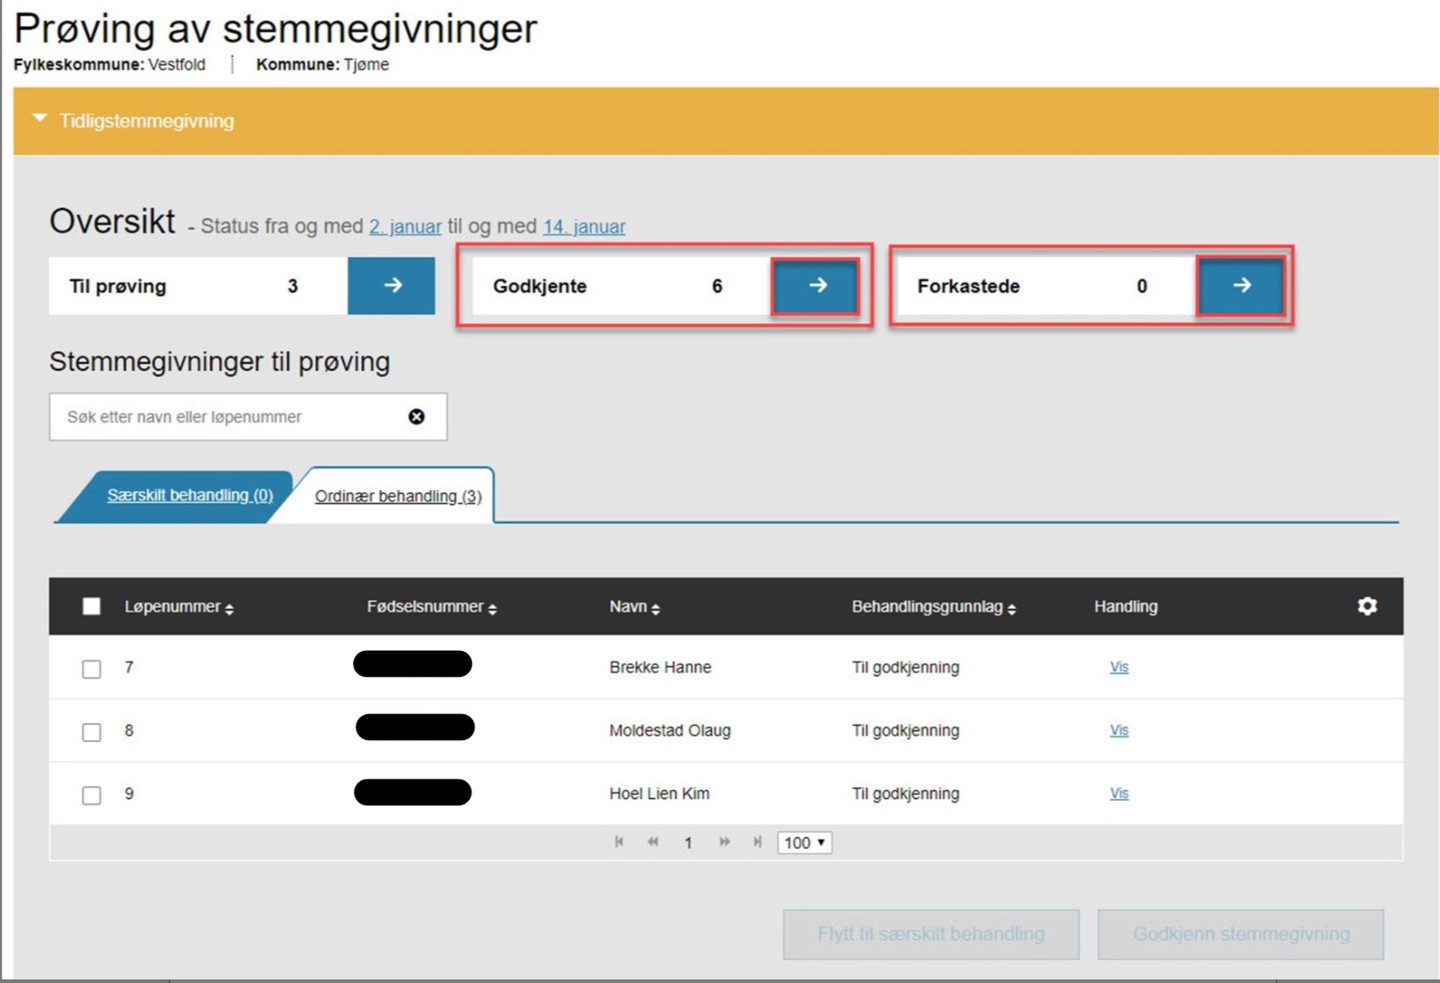Go to previous page in table pagination

(653, 842)
